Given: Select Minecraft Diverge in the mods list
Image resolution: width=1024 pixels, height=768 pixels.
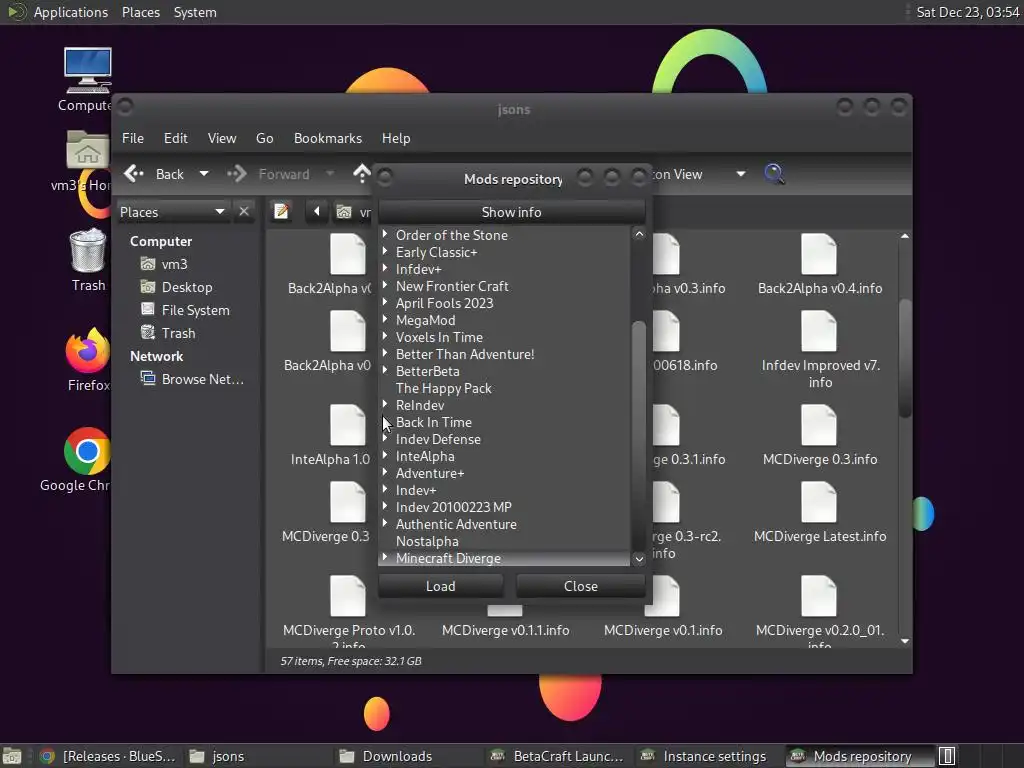Looking at the screenshot, I should tap(448, 558).
